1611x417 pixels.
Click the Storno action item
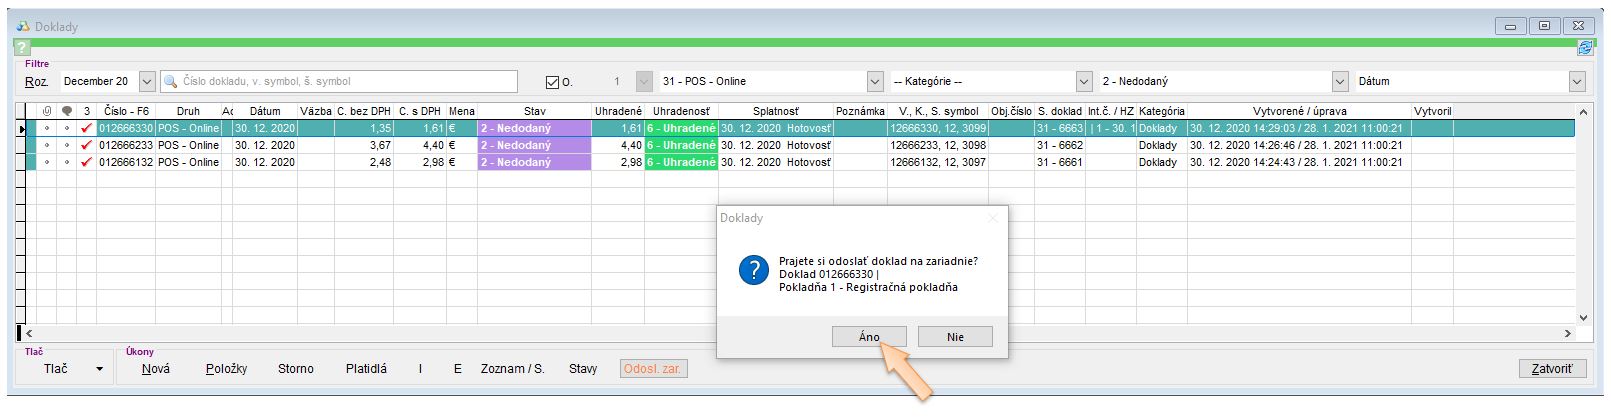pos(295,369)
